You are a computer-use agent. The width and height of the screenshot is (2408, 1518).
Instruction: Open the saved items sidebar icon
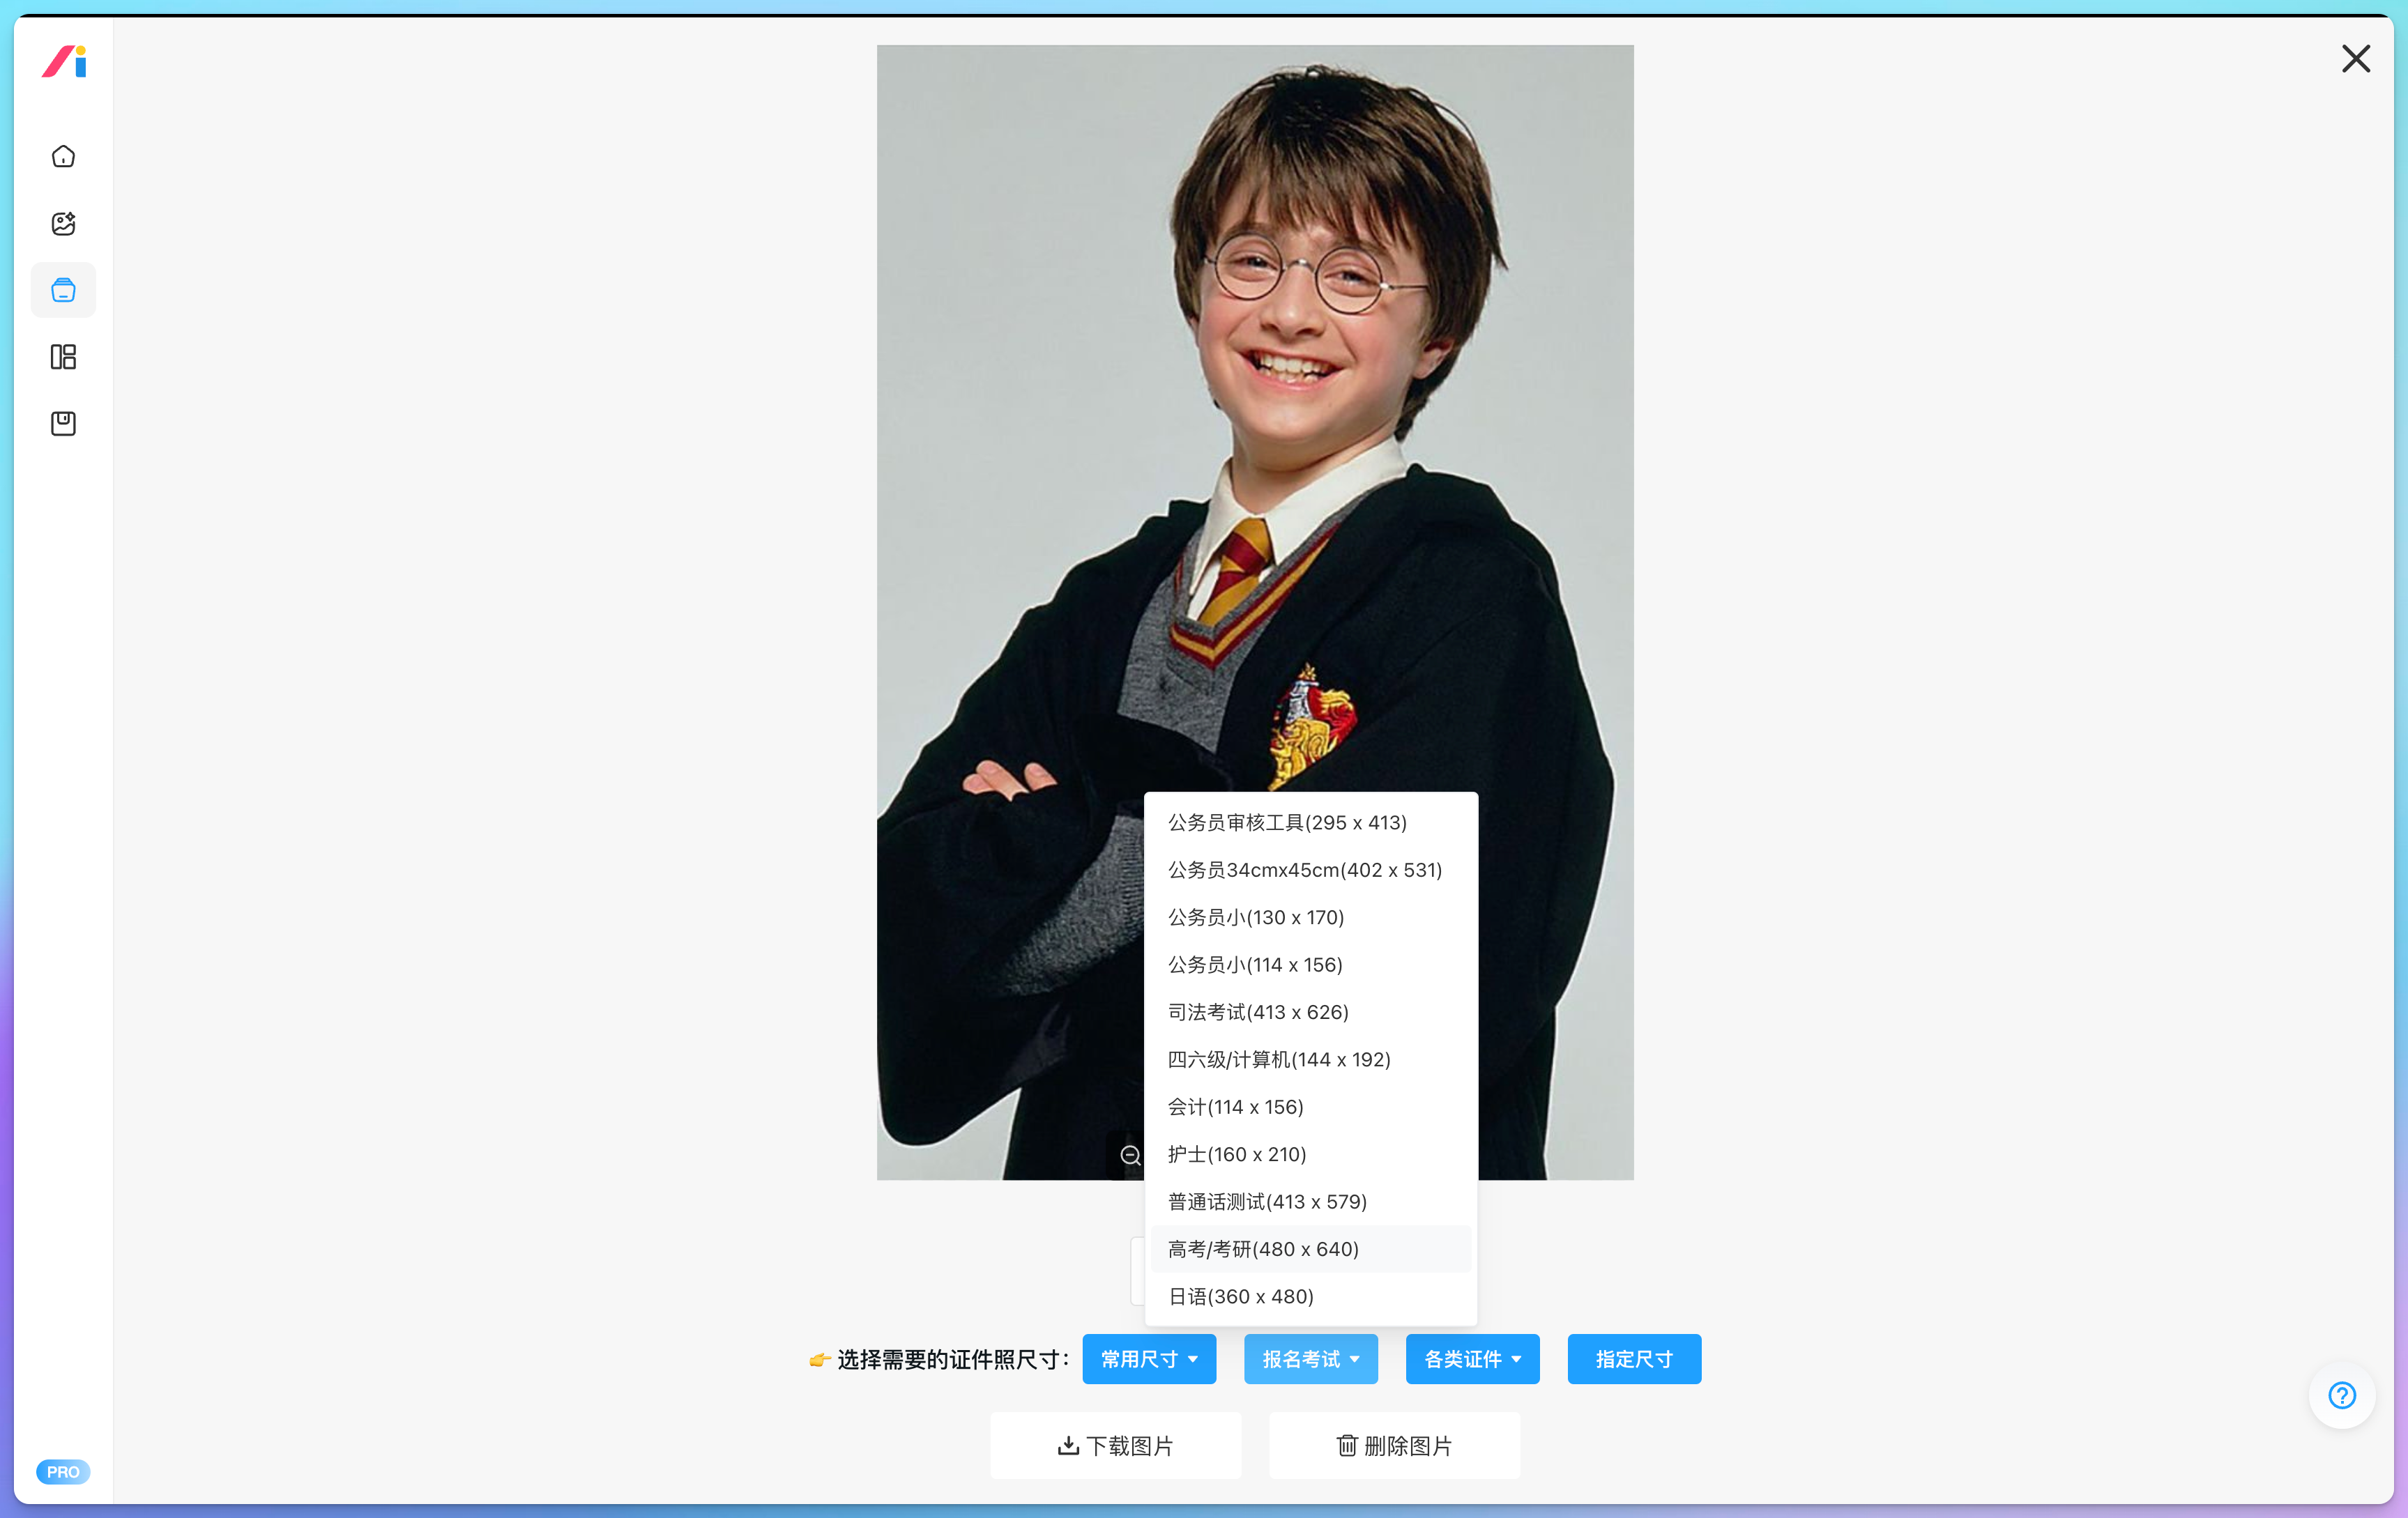(63, 423)
